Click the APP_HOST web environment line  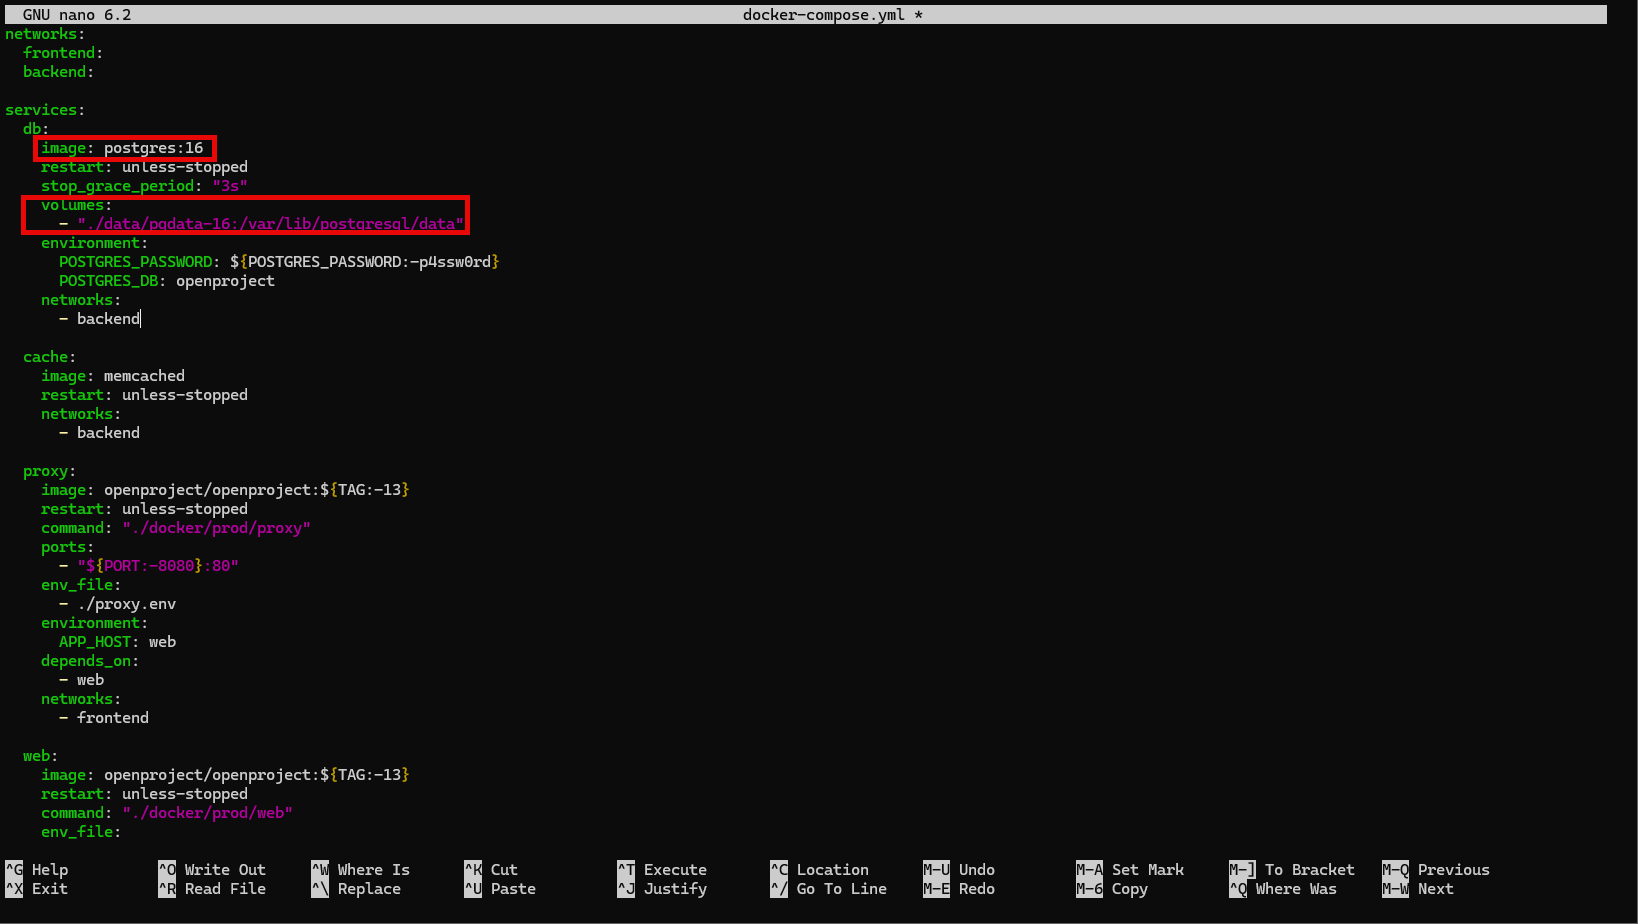117,642
